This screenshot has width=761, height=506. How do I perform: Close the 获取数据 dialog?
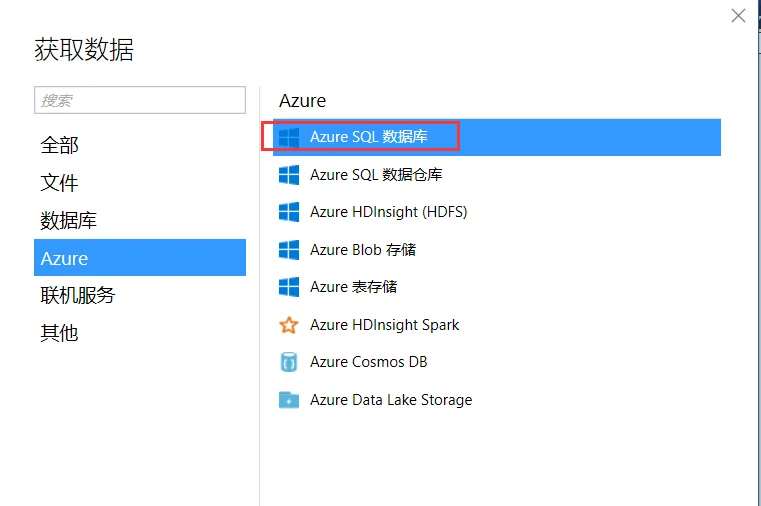(738, 16)
